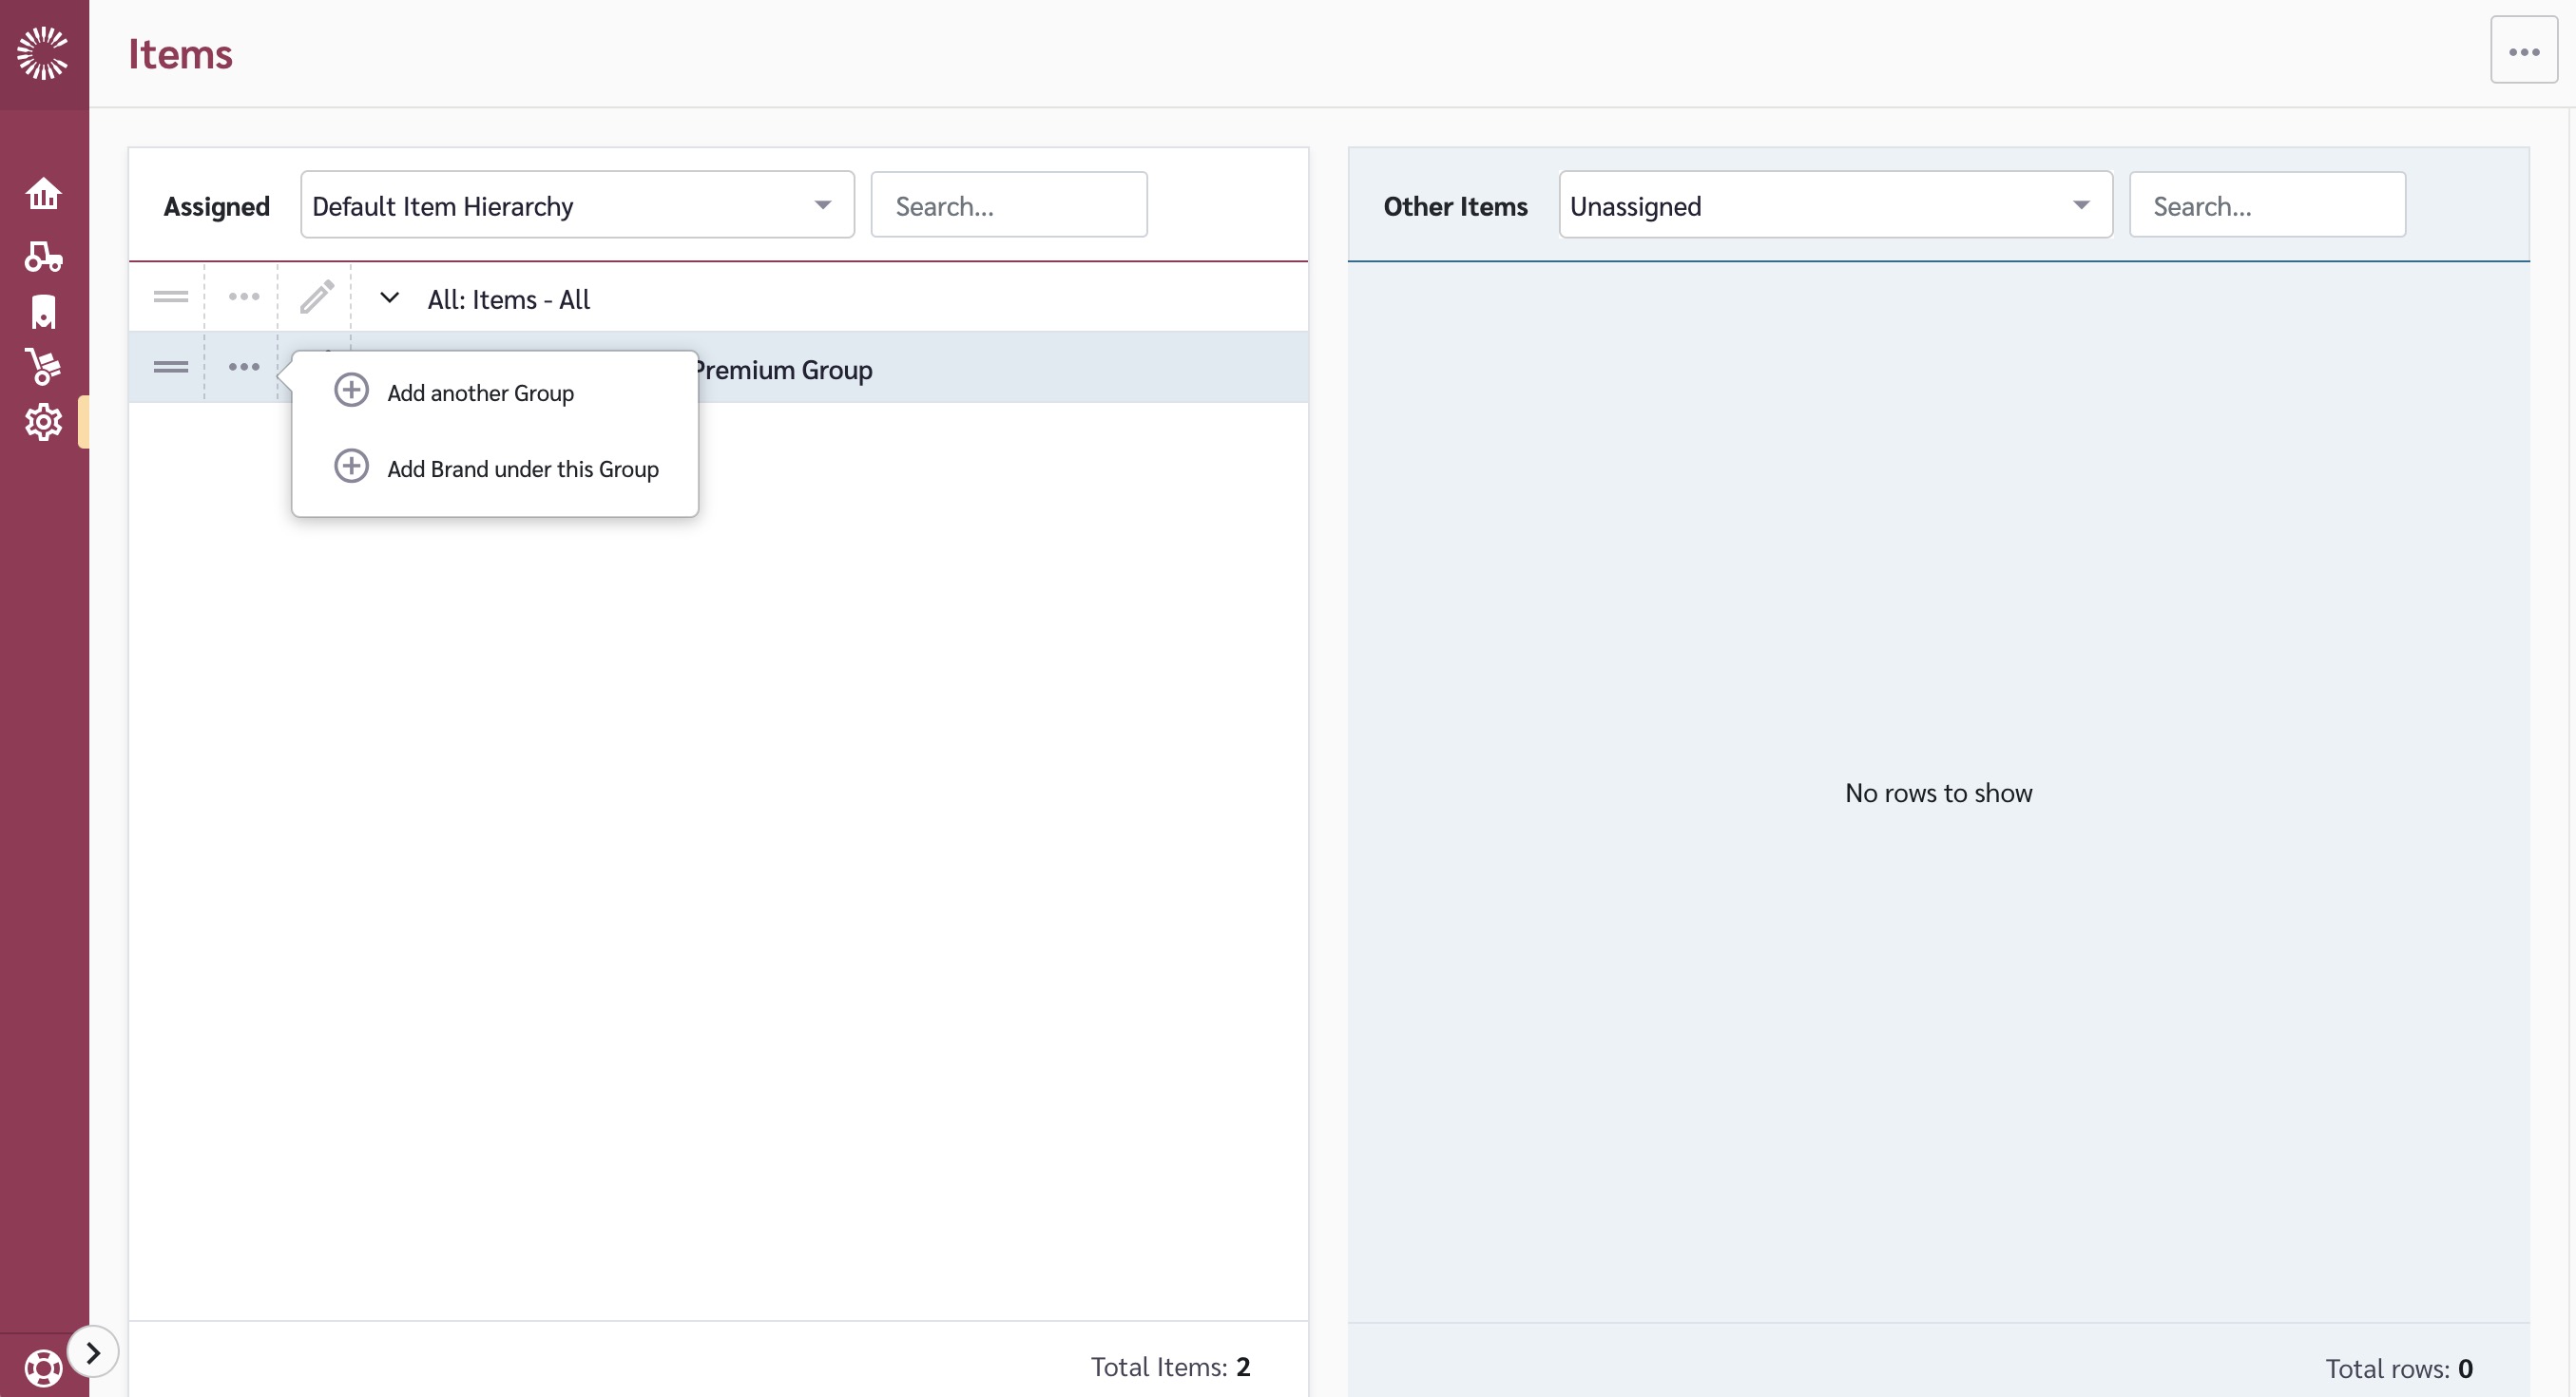
Task: Open three-dot menu on All: Items row
Action: pyautogui.click(x=244, y=297)
